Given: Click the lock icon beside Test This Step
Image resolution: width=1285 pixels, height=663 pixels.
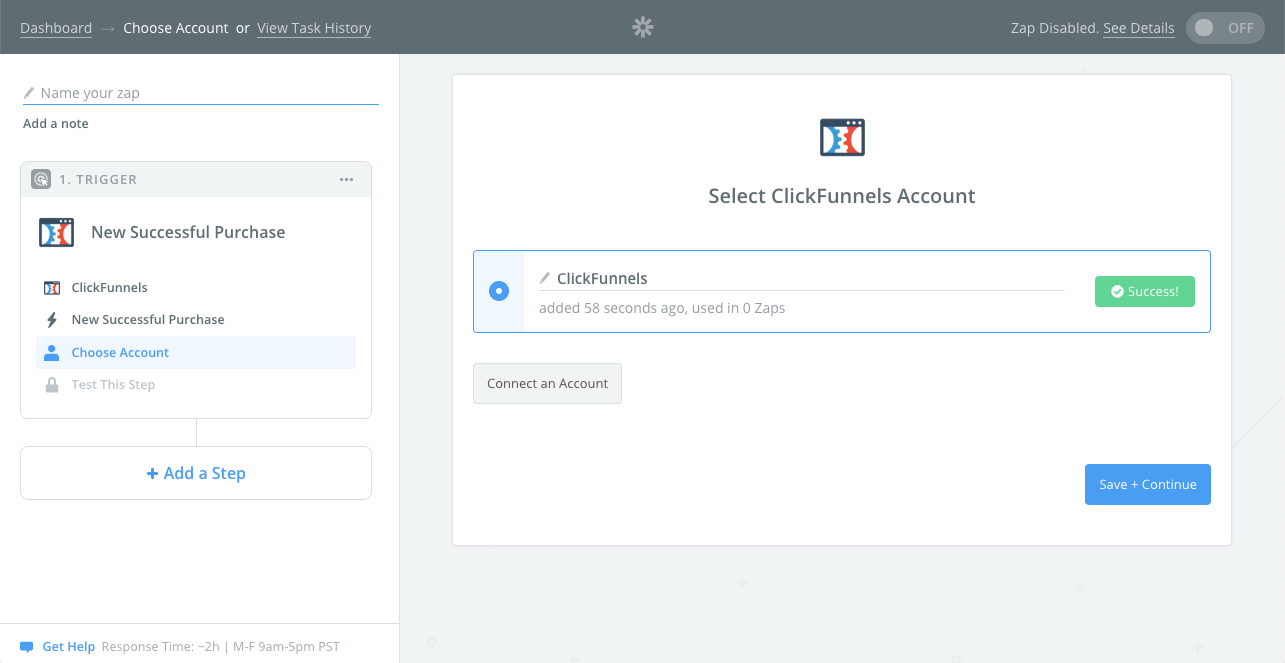Looking at the screenshot, I should pos(52,384).
